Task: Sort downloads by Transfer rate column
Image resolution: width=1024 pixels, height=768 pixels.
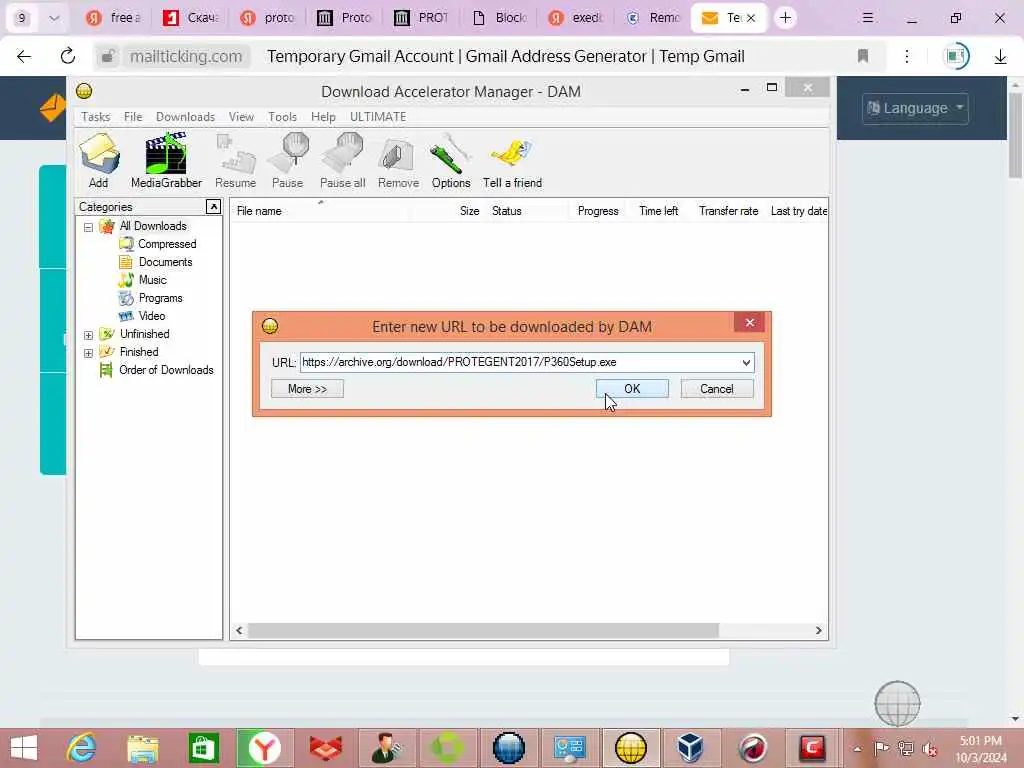Action: [x=728, y=211]
